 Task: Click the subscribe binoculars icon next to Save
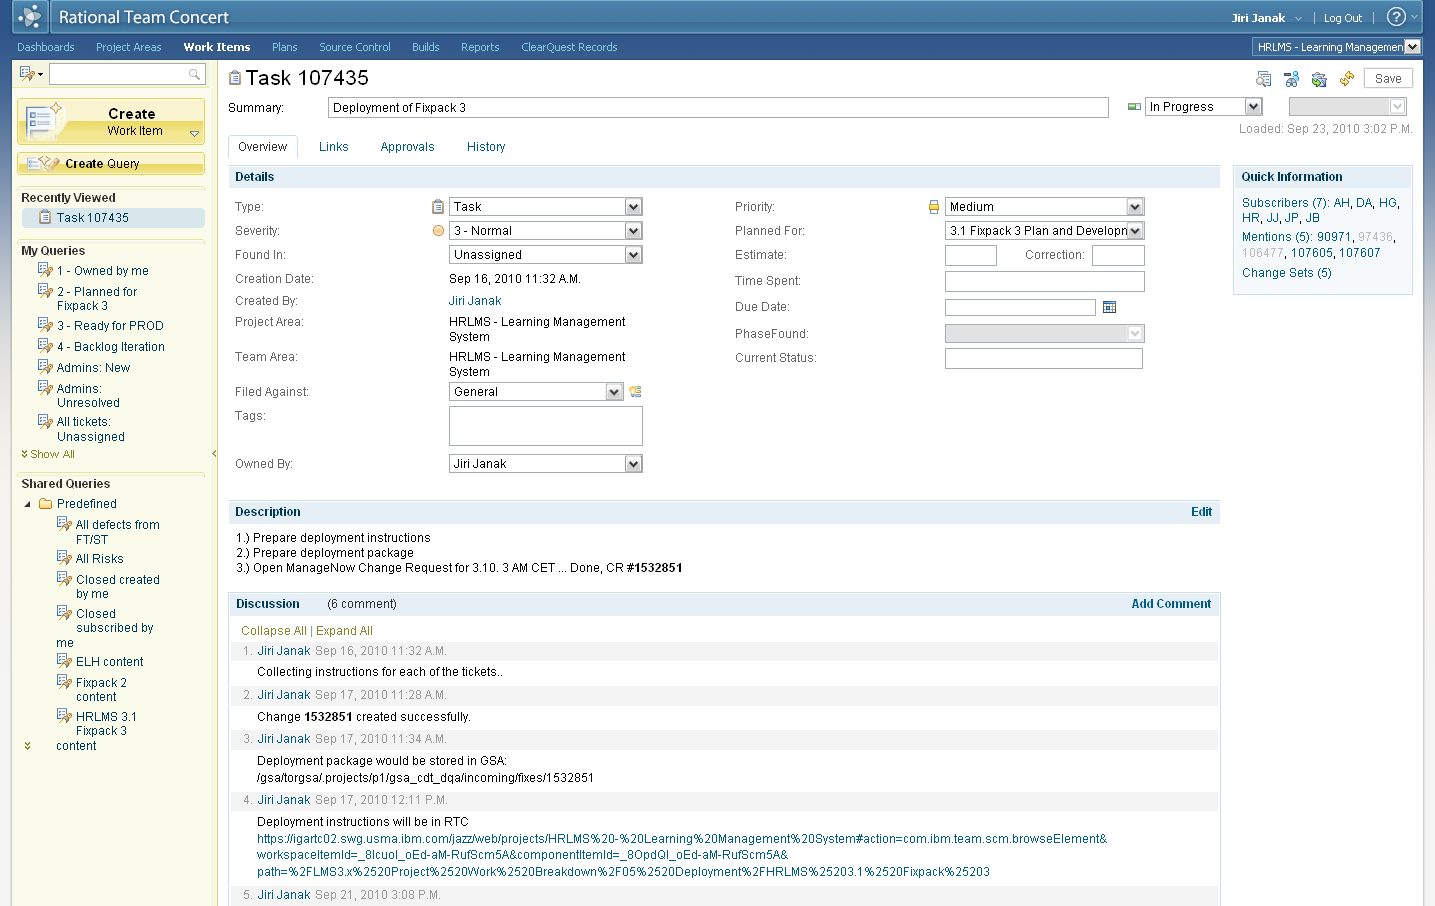point(1292,79)
